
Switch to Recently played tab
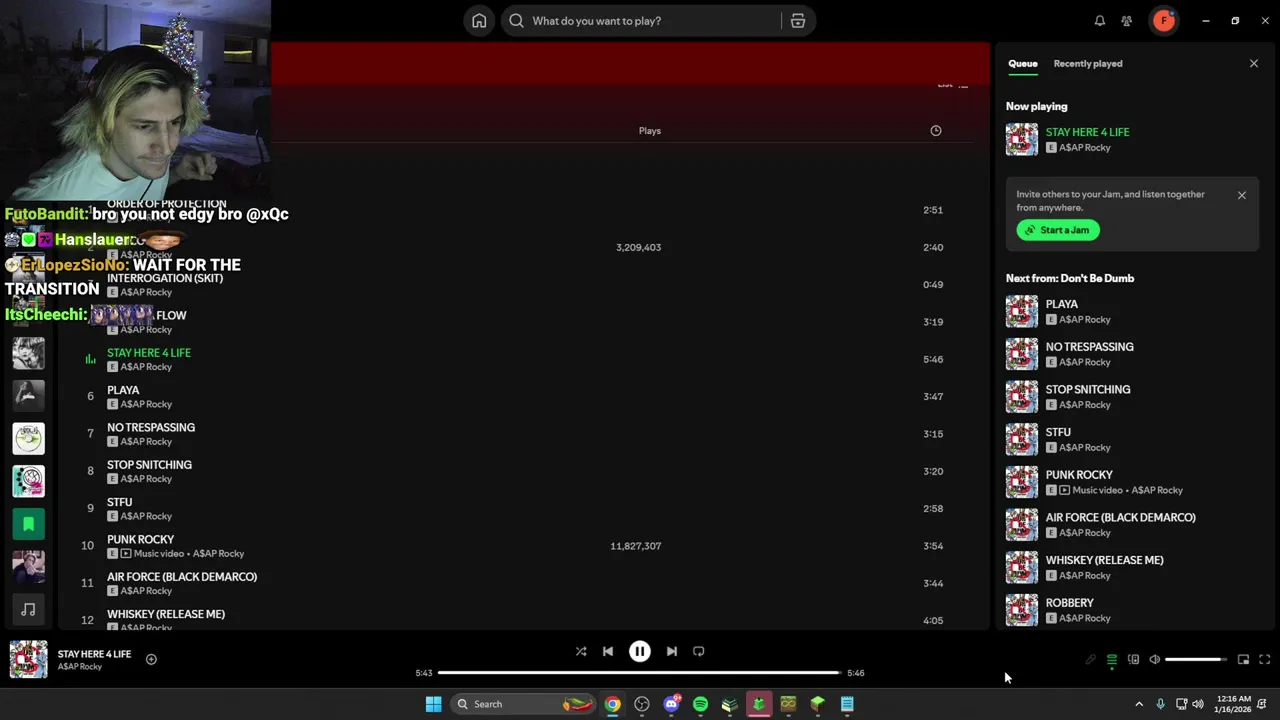tap(1088, 63)
